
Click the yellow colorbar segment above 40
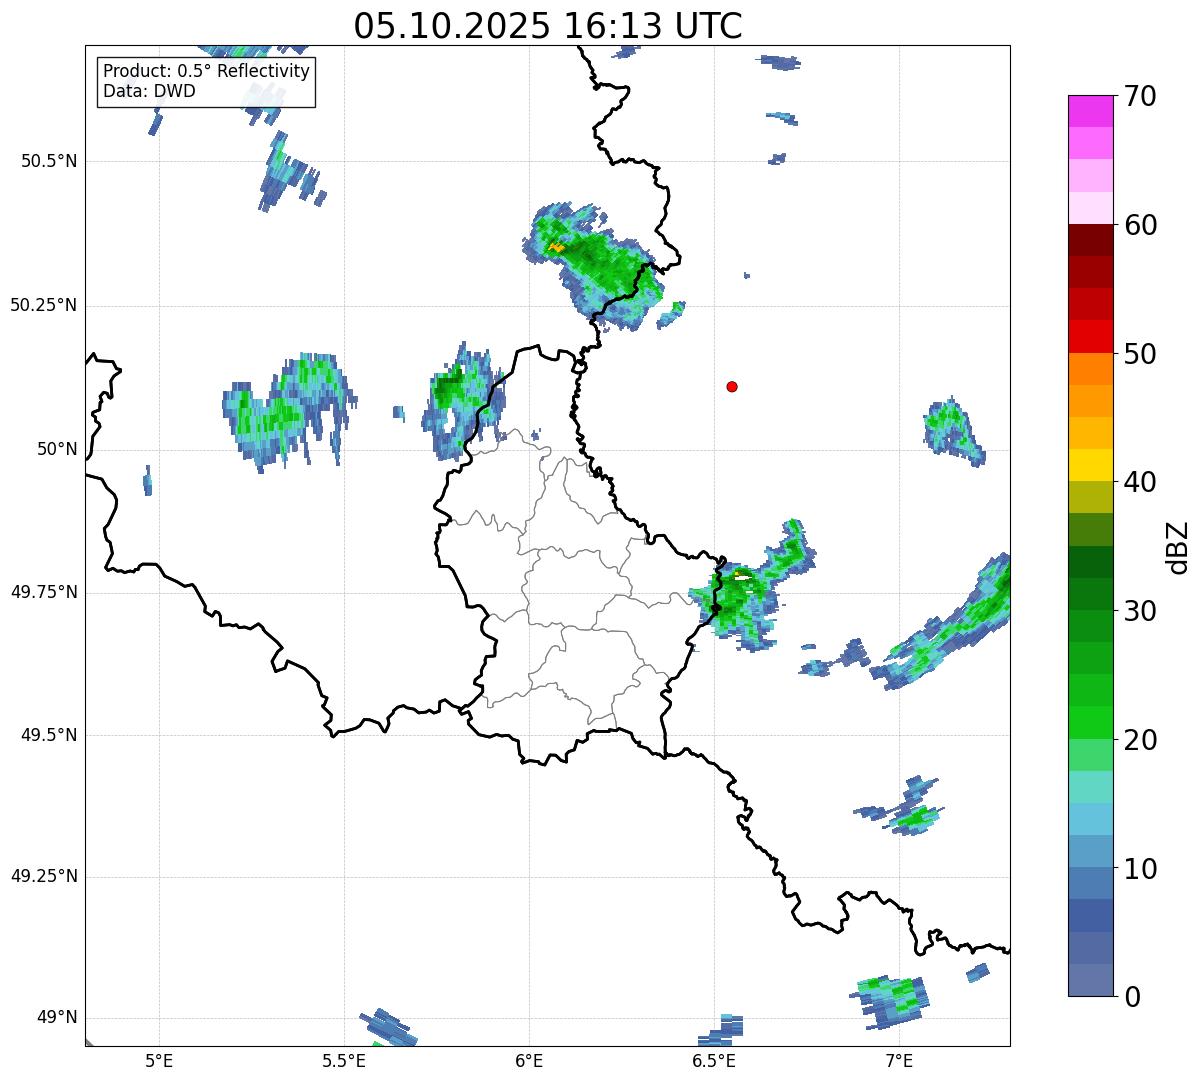point(1092,465)
